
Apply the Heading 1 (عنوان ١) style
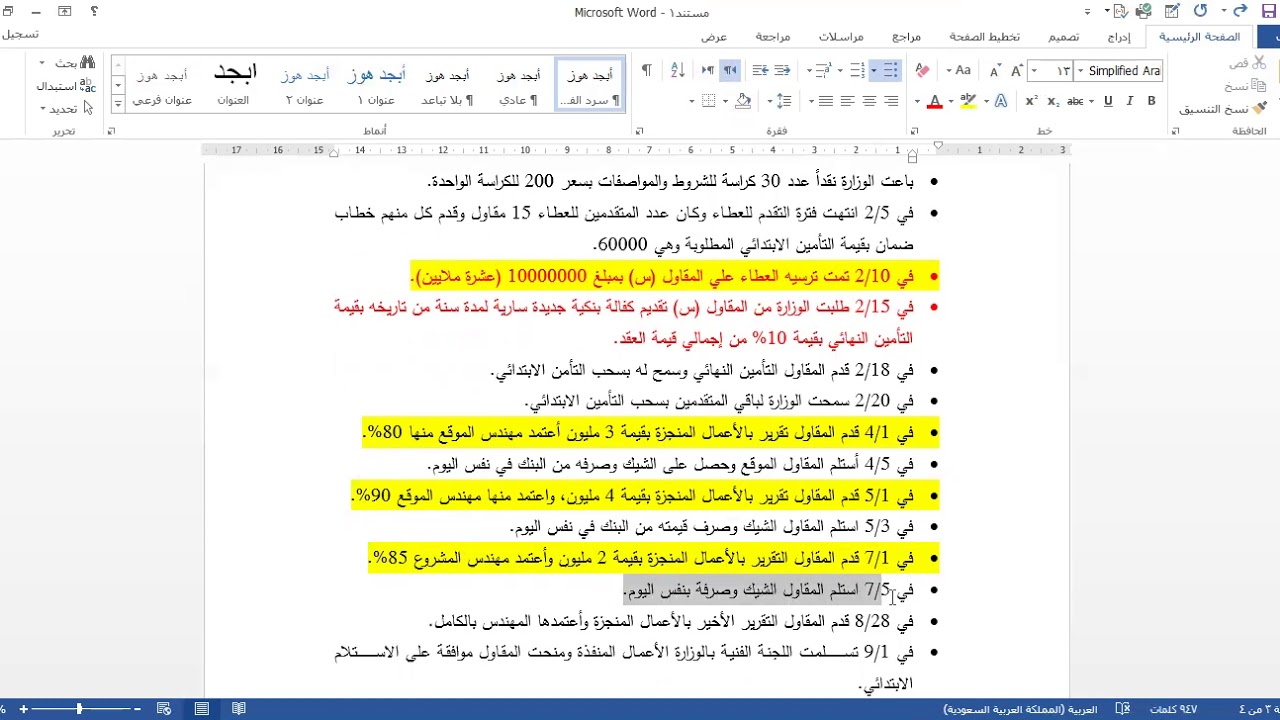click(376, 86)
